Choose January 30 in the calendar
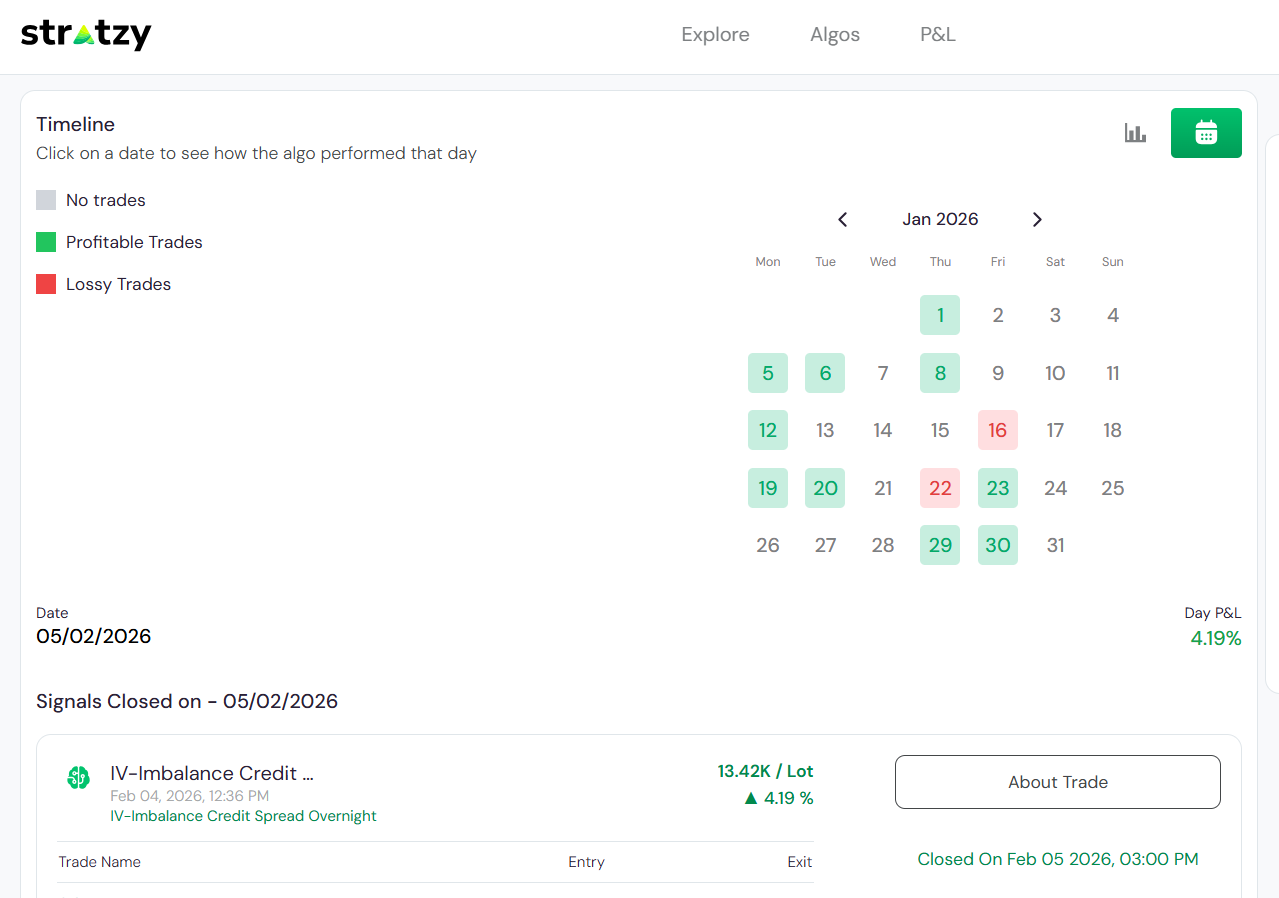This screenshot has width=1279, height=898. click(x=997, y=545)
